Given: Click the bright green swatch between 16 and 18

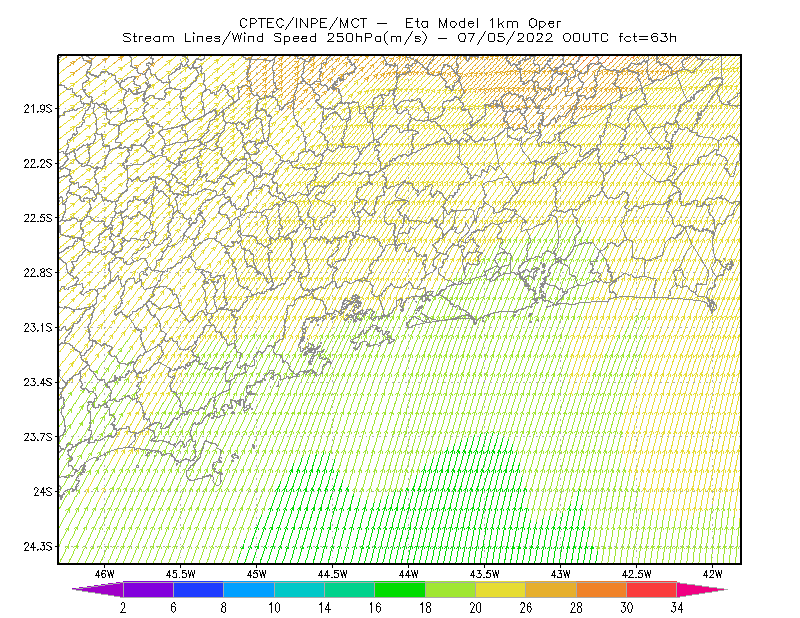Looking at the screenshot, I should (400, 589).
